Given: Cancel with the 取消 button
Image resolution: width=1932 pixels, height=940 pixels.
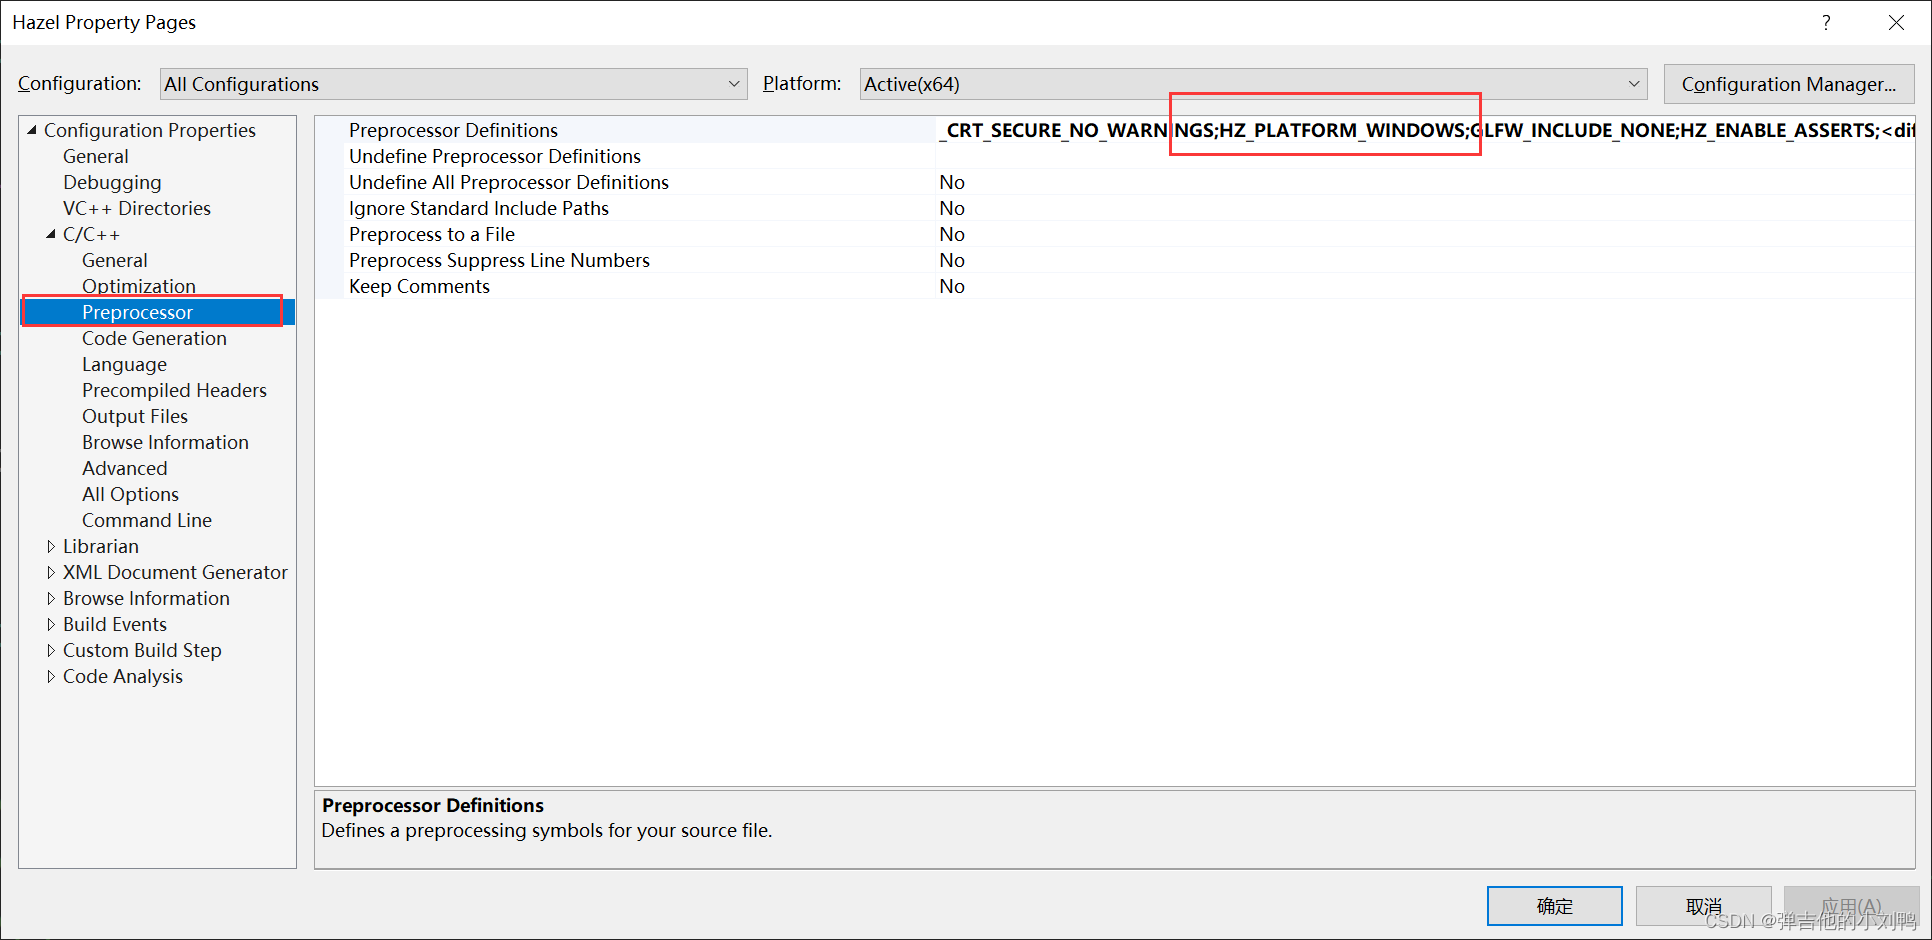Looking at the screenshot, I should click(1704, 906).
